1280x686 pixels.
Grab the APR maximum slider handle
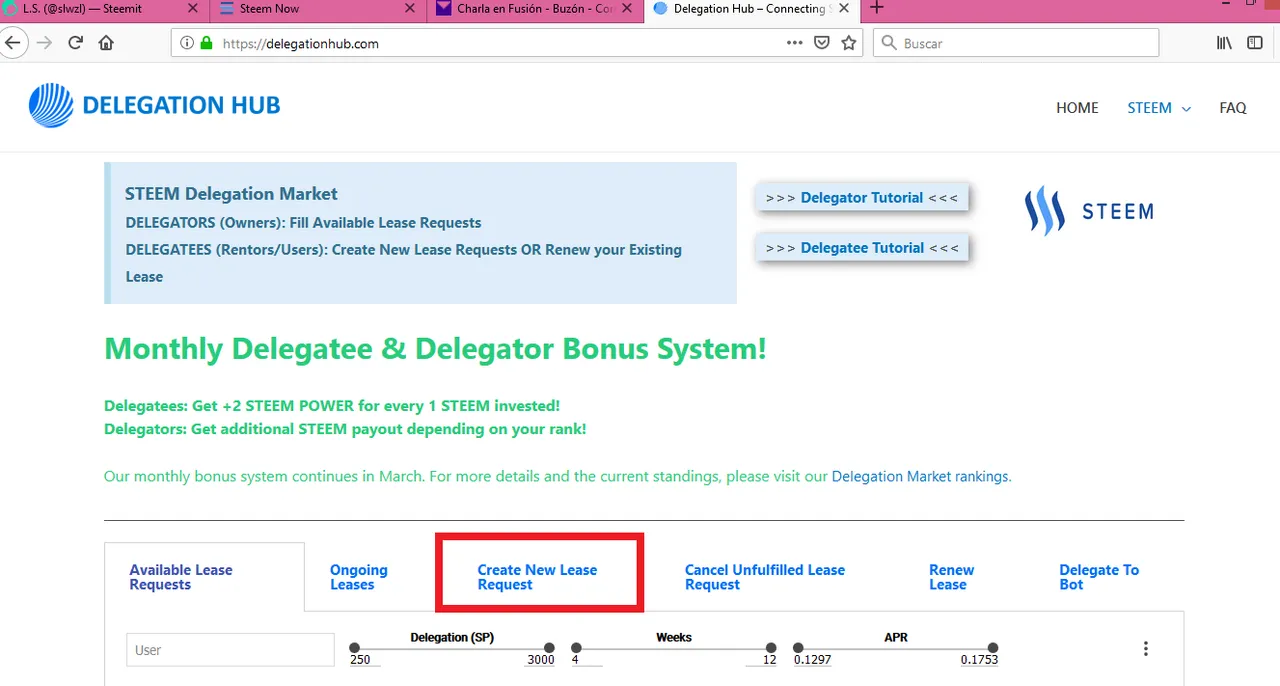pos(993,648)
